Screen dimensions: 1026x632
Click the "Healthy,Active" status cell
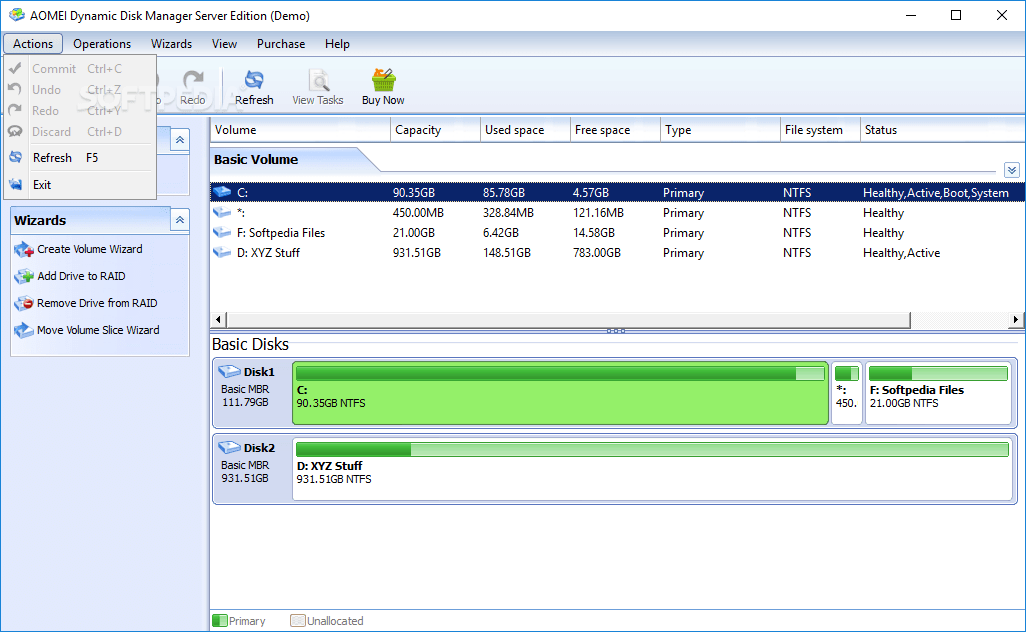click(x=901, y=253)
